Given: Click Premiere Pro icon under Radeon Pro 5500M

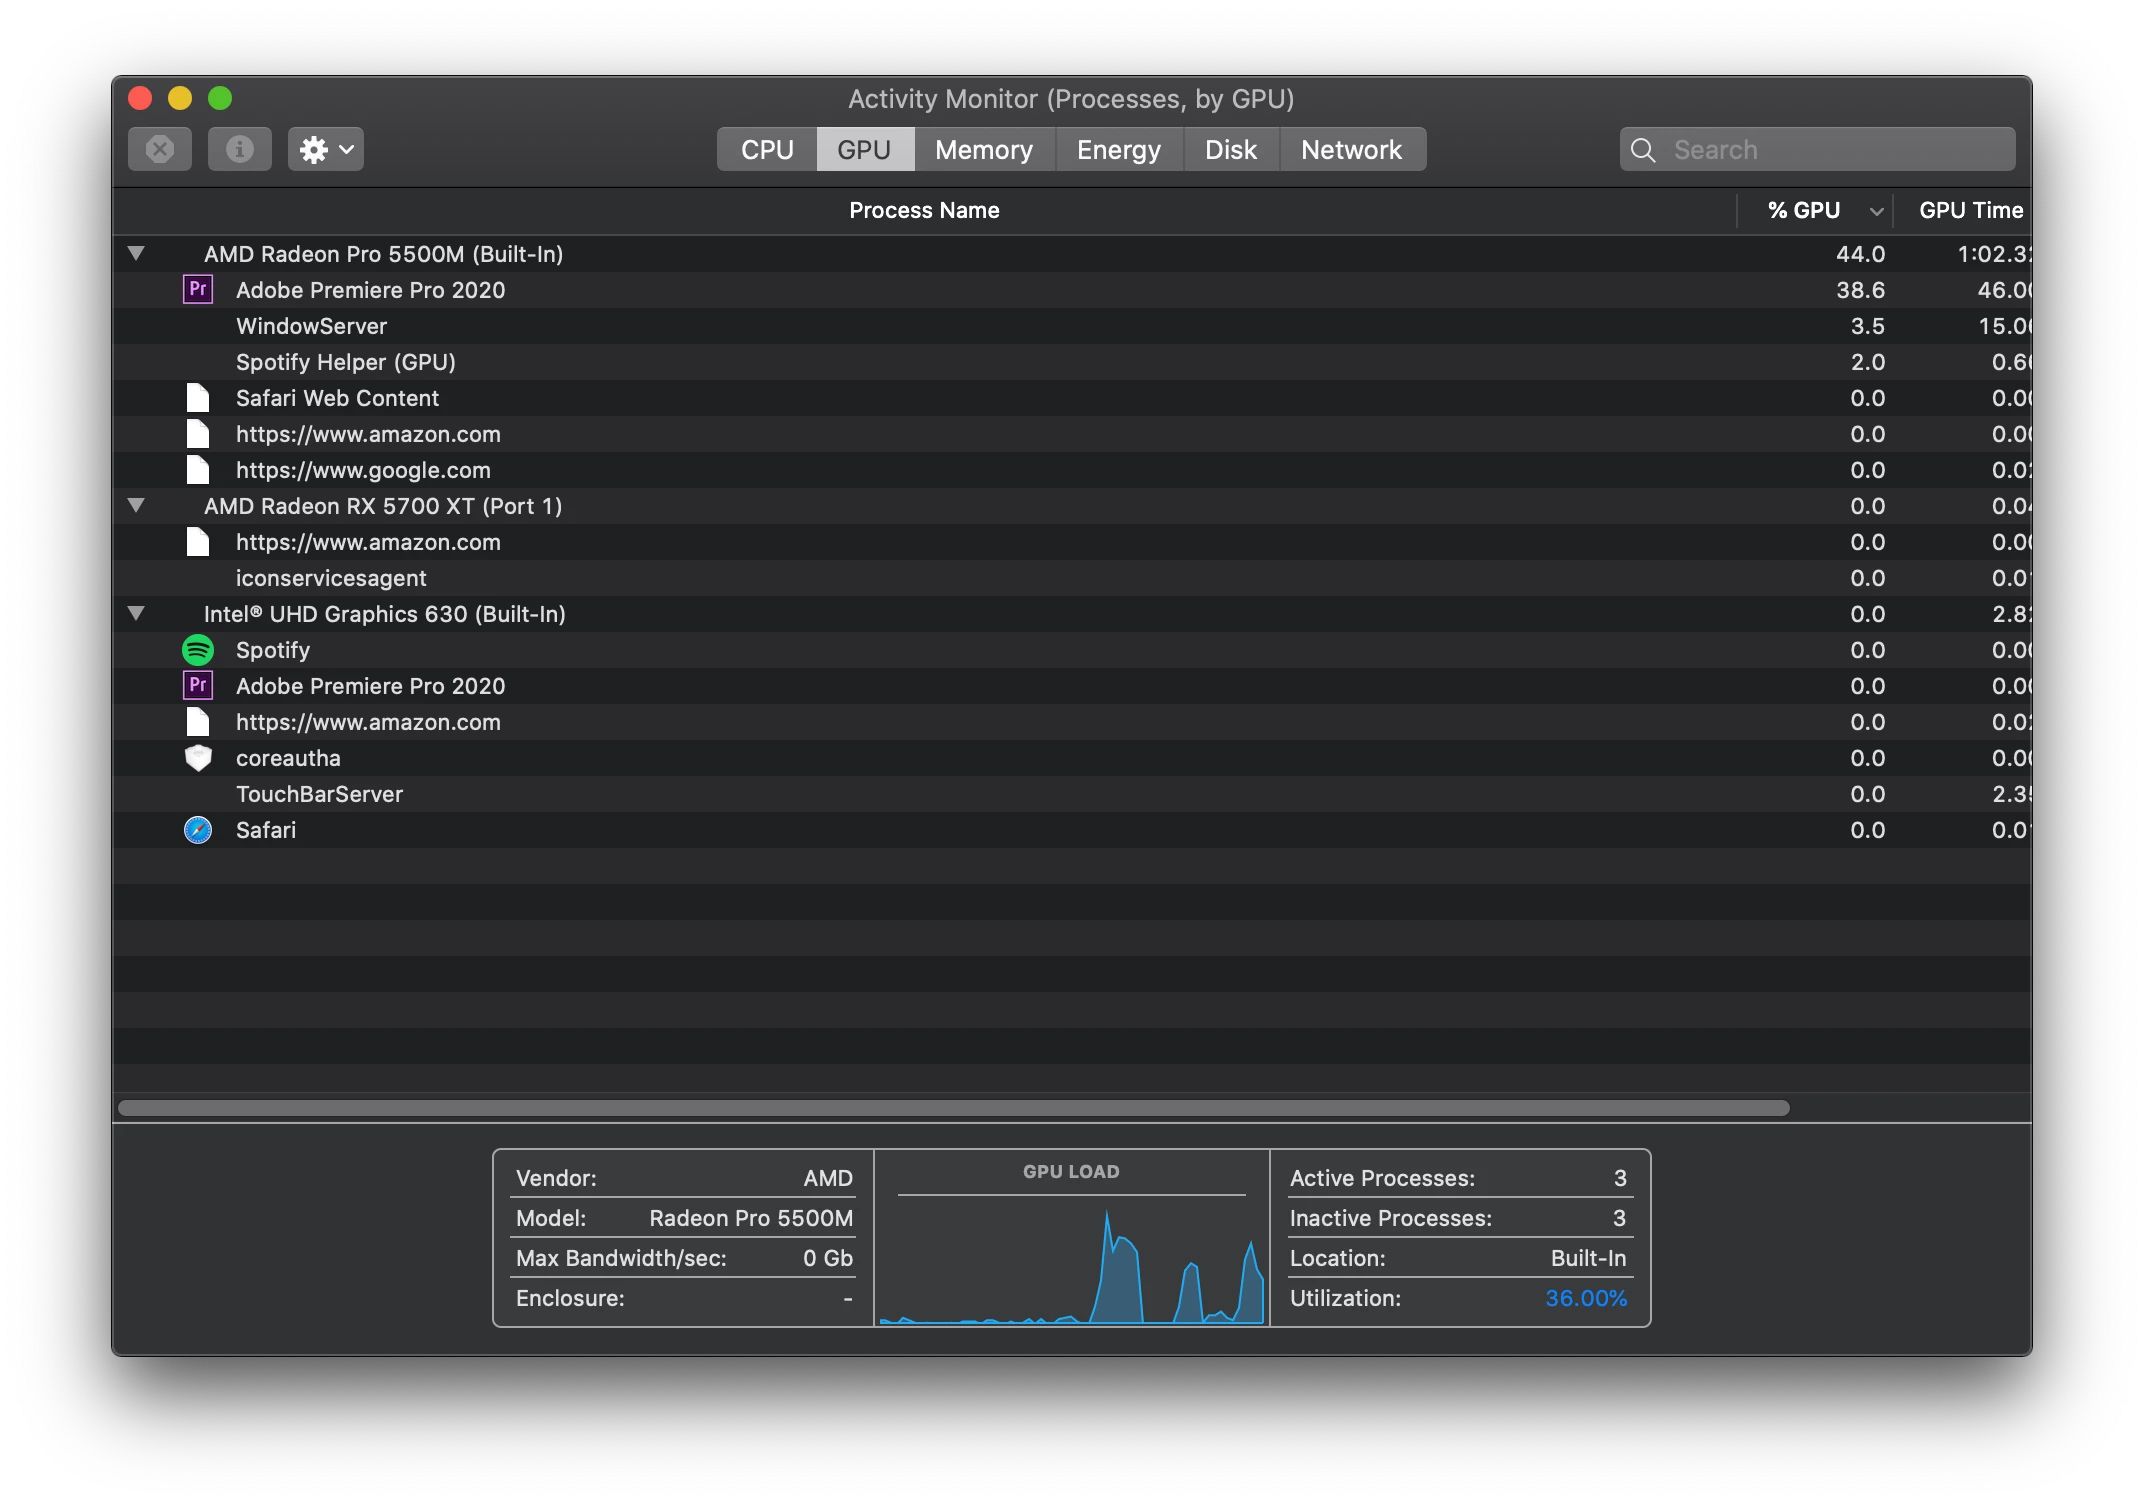Looking at the screenshot, I should tap(198, 290).
